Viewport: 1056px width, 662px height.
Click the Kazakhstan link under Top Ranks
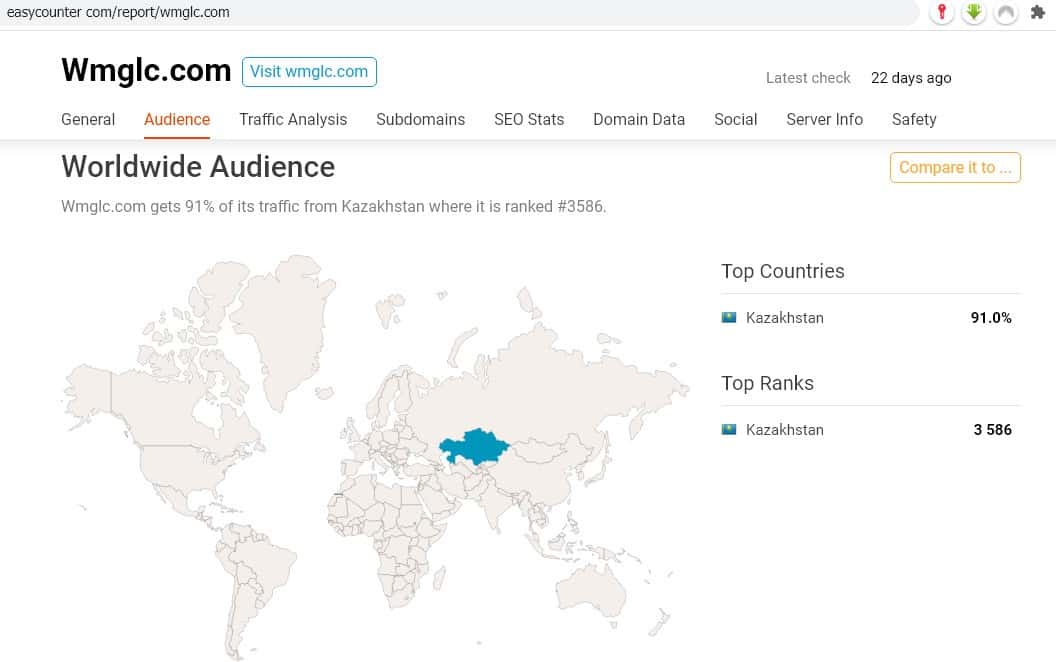click(x=785, y=430)
